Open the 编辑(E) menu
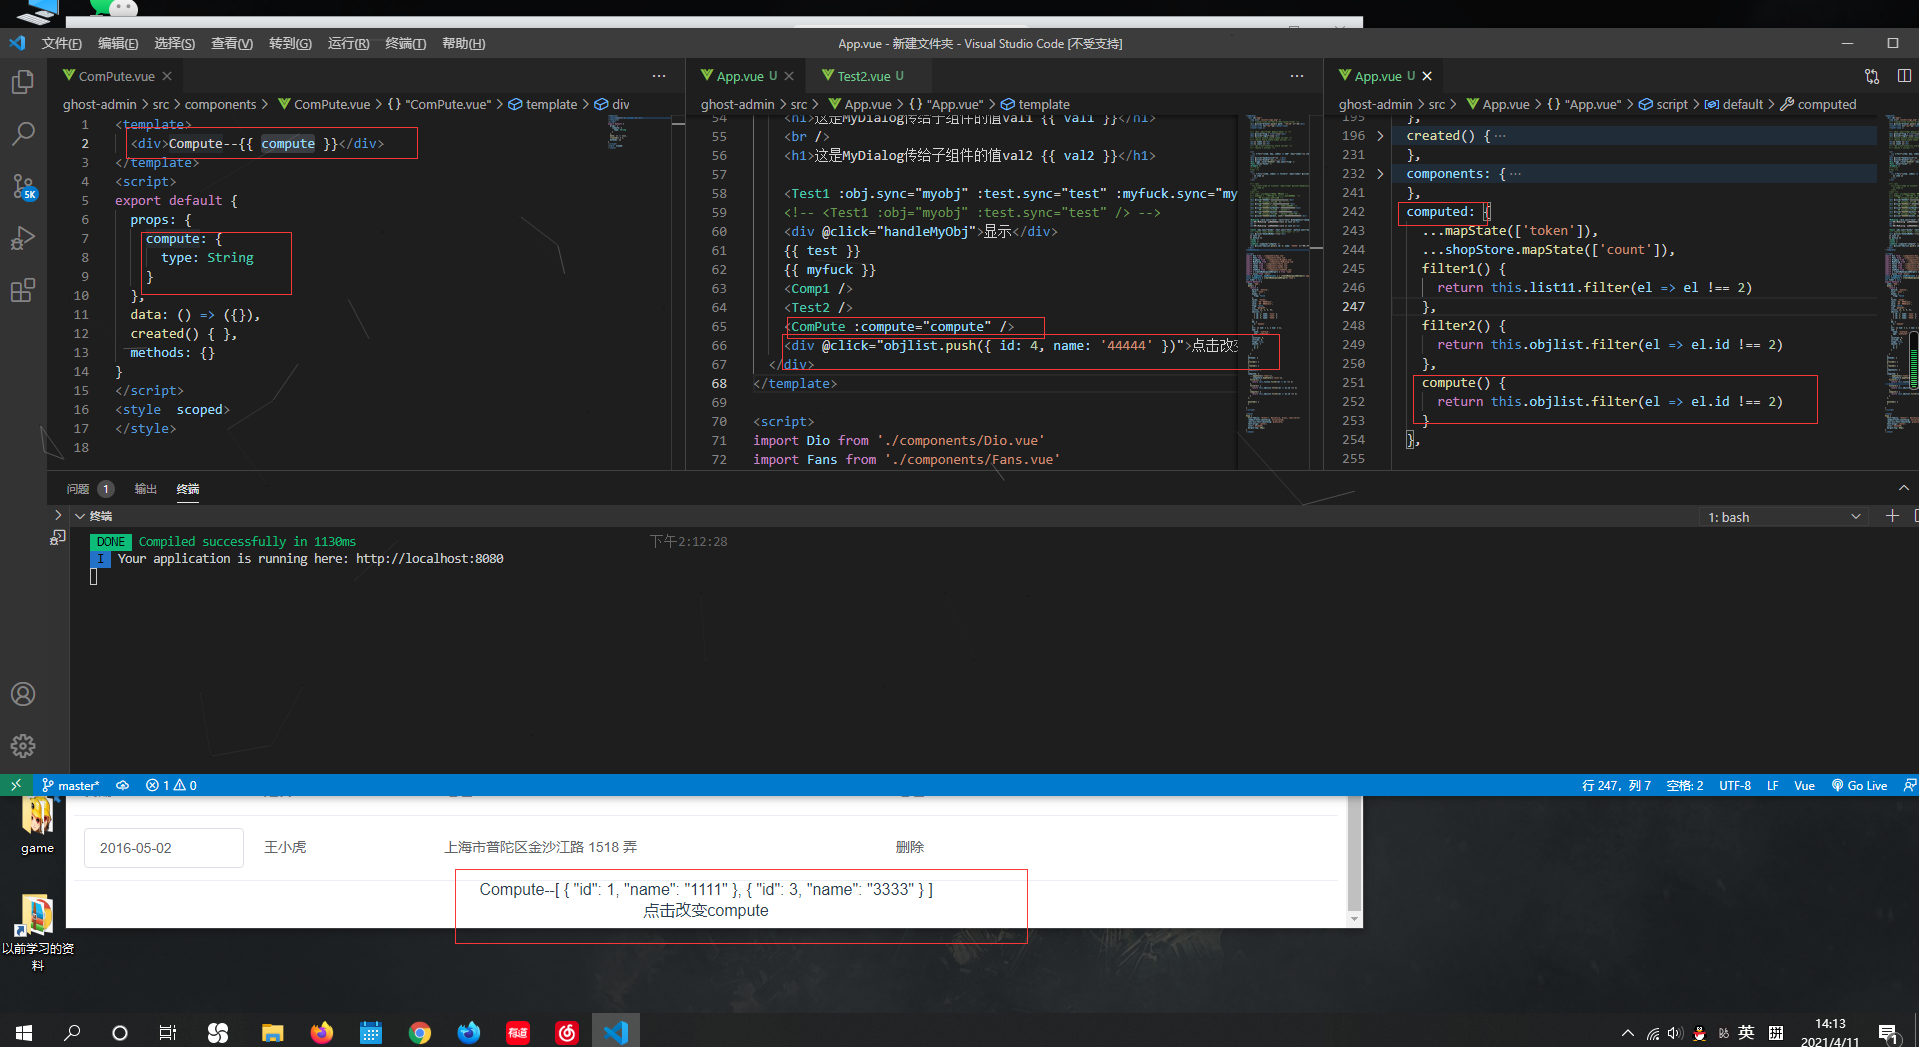Screen dimensions: 1919x1047 click(118, 43)
